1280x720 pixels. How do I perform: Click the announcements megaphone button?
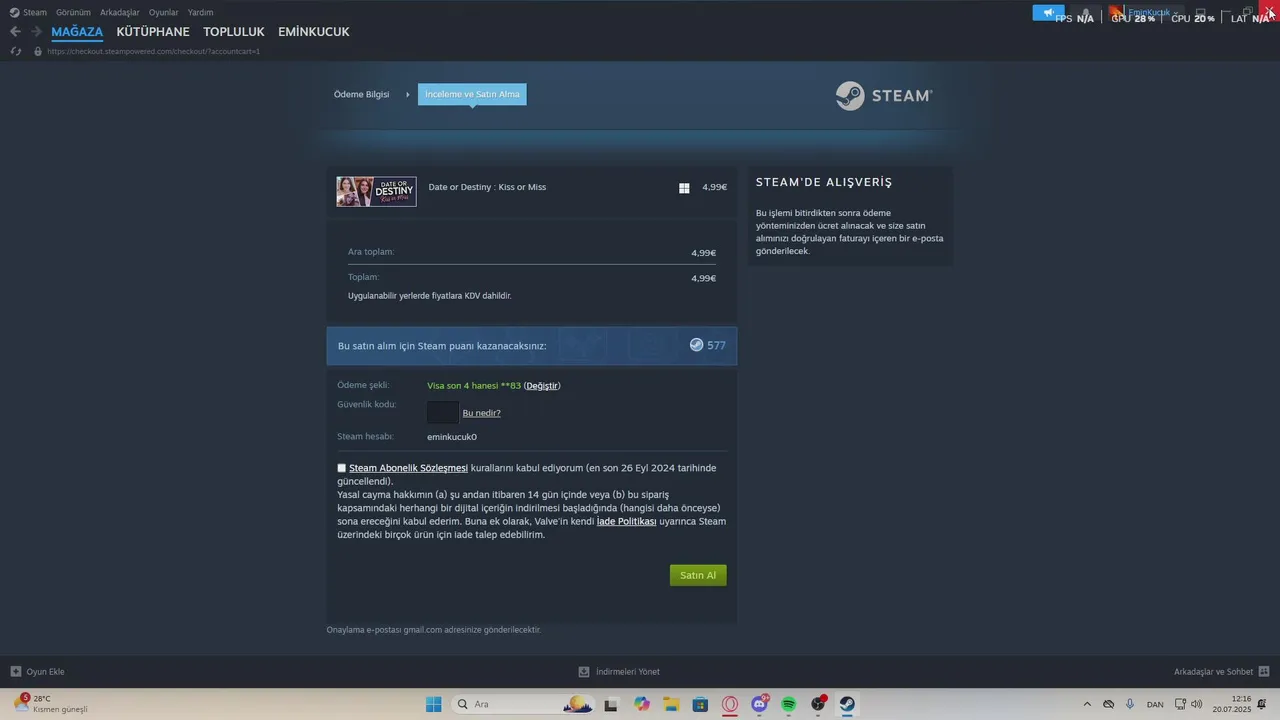[1049, 13]
